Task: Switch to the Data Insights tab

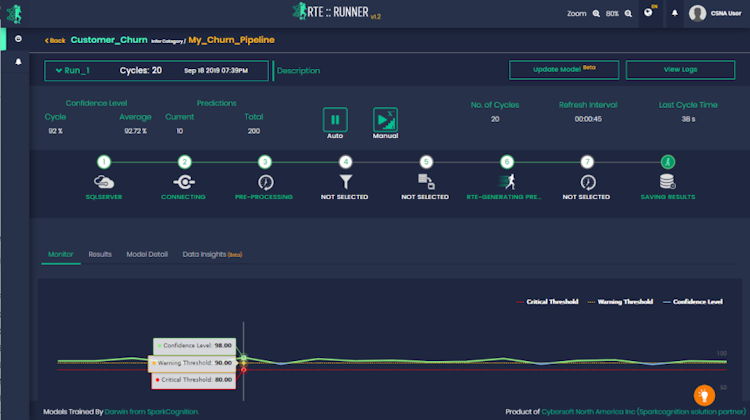Action: (212, 254)
